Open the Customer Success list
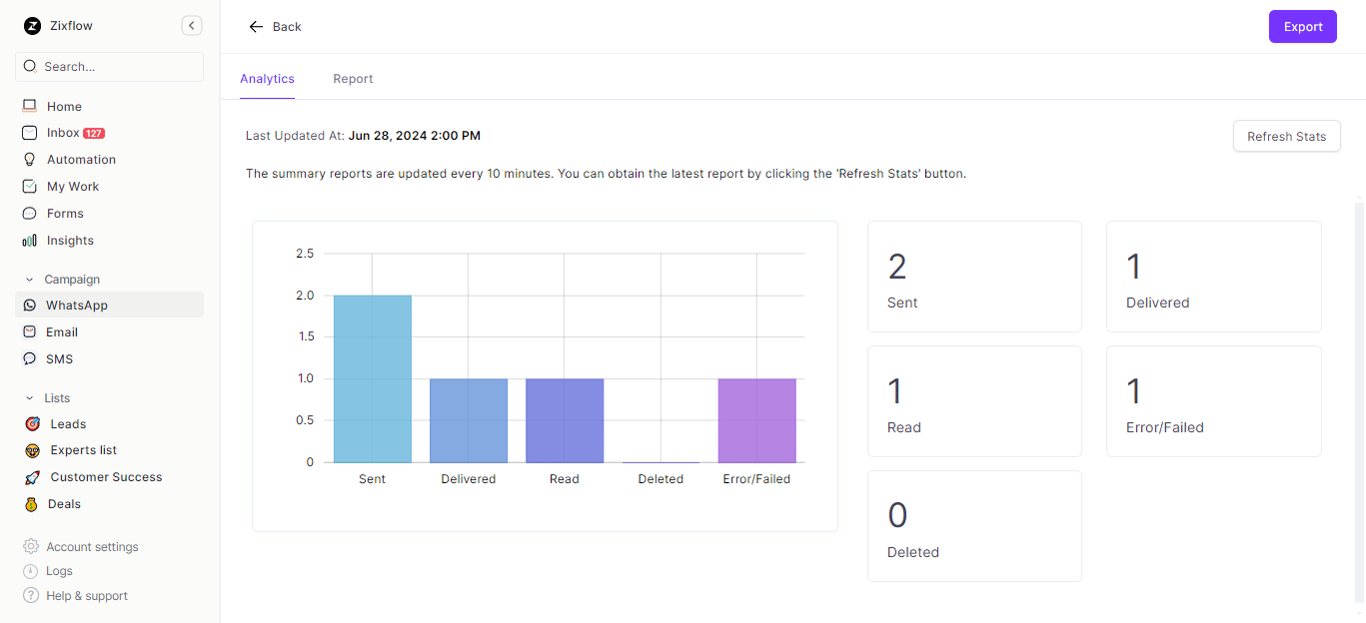Screen dimensions: 1366x623 coord(106,477)
